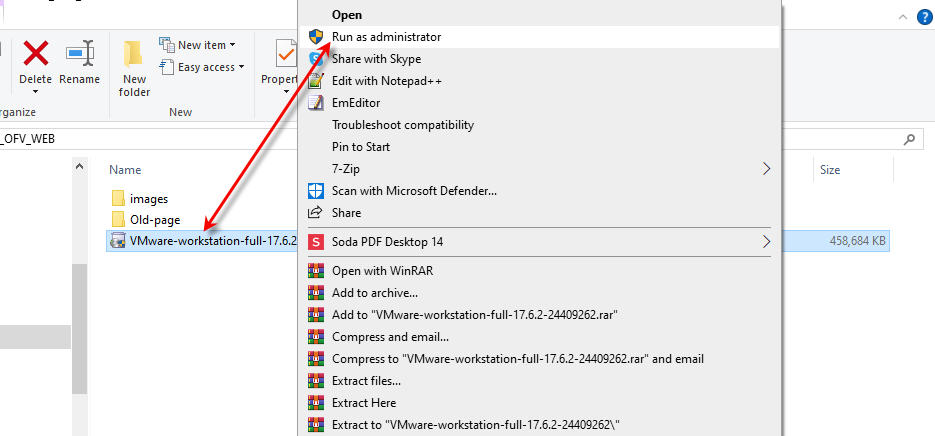Click the left pane vertical scrollbar
Image resolution: width=935 pixels, height=436 pixels.
point(80,300)
